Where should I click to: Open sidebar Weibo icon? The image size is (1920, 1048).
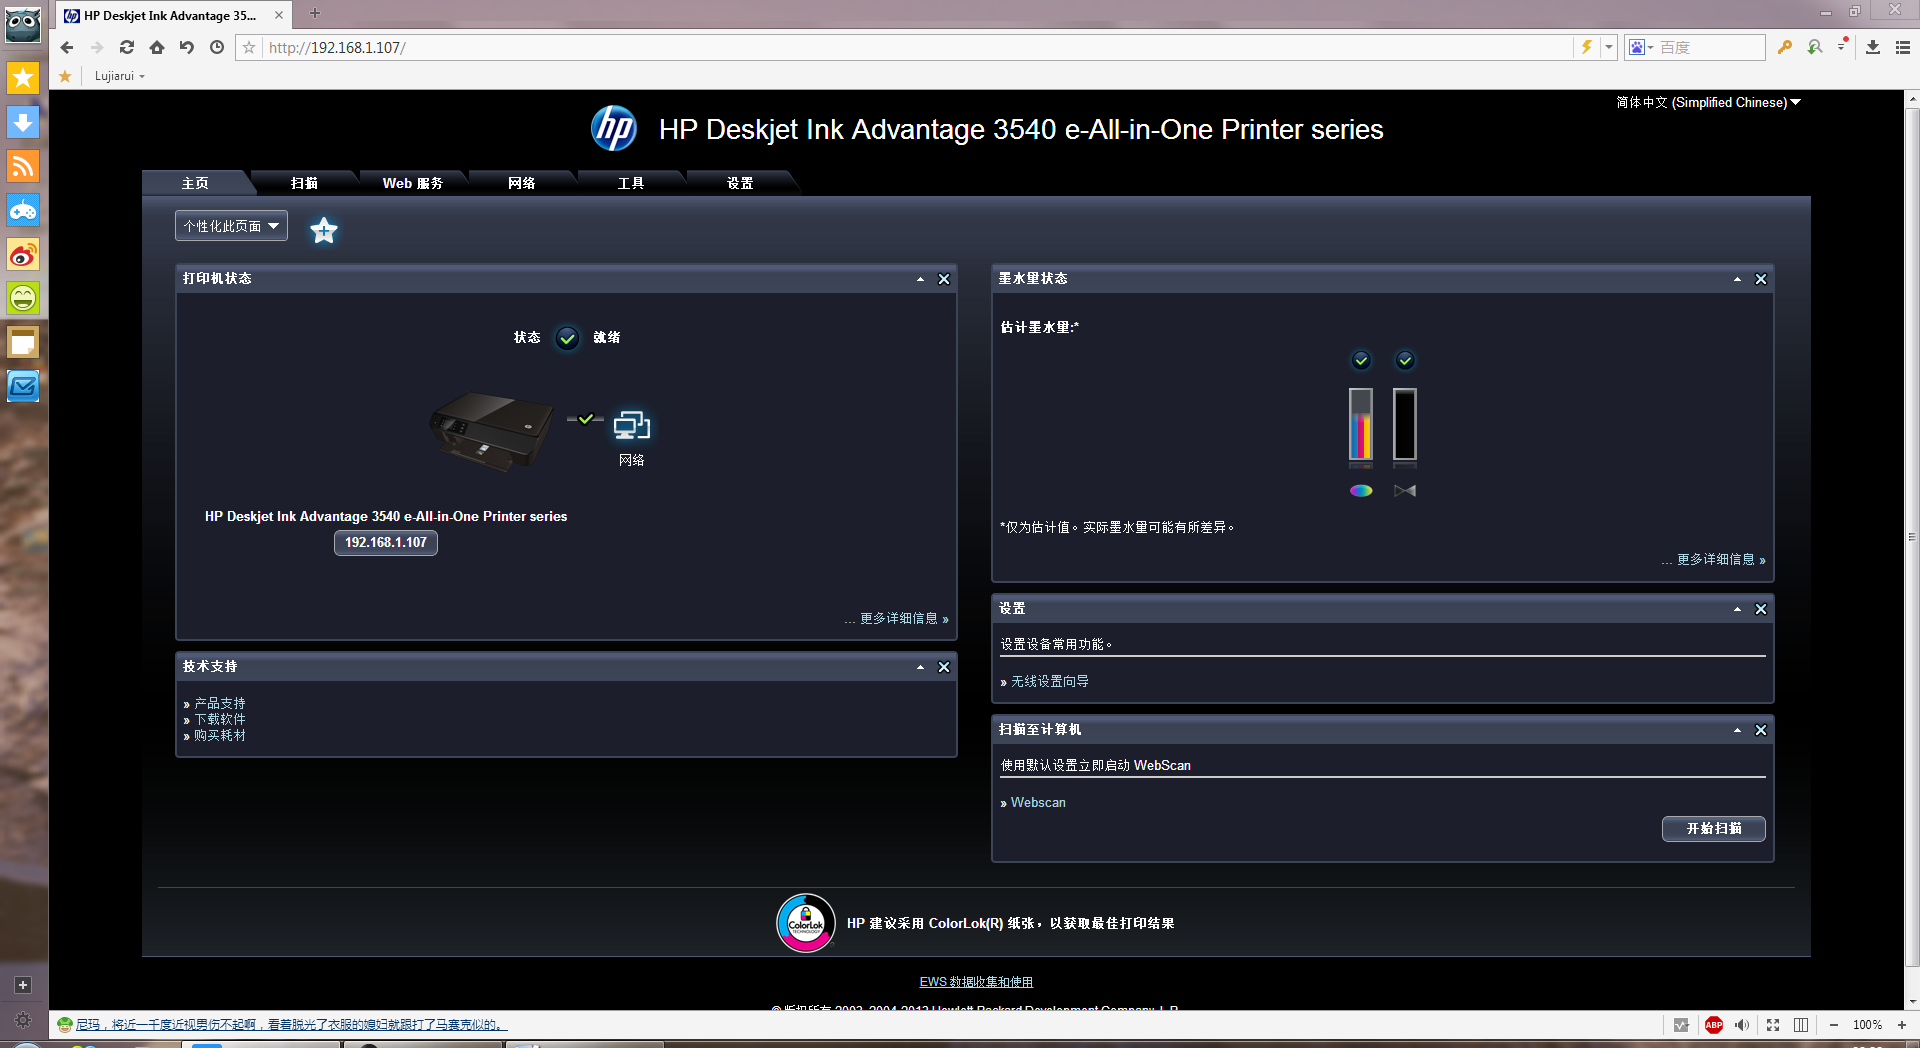(23, 254)
